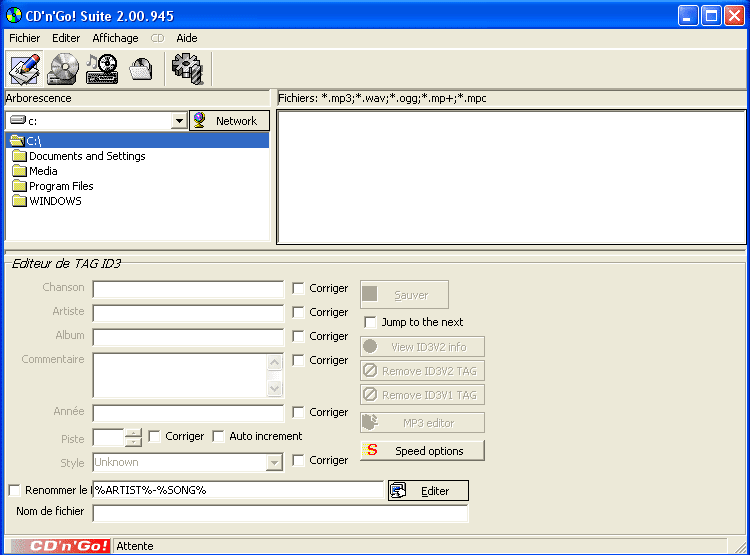
Task: Click the Nom de fichier field
Action: tap(280, 513)
